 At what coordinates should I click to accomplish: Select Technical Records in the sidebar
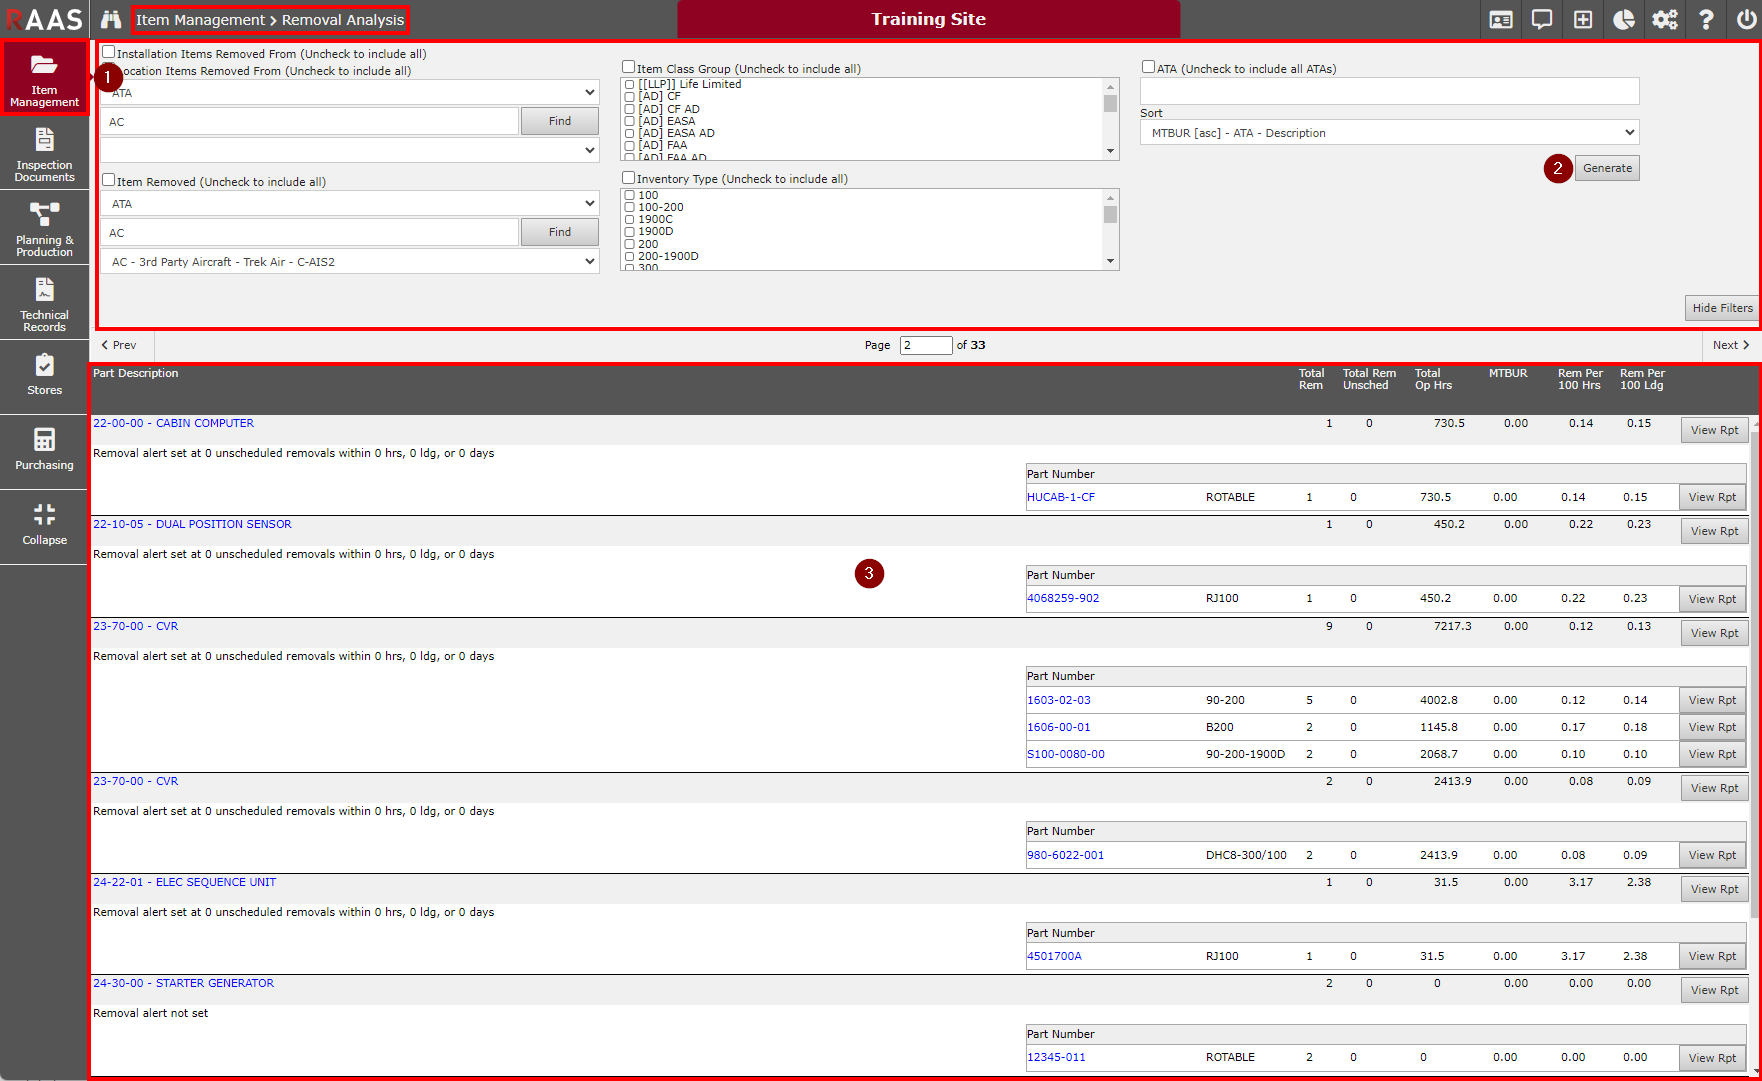[x=44, y=303]
